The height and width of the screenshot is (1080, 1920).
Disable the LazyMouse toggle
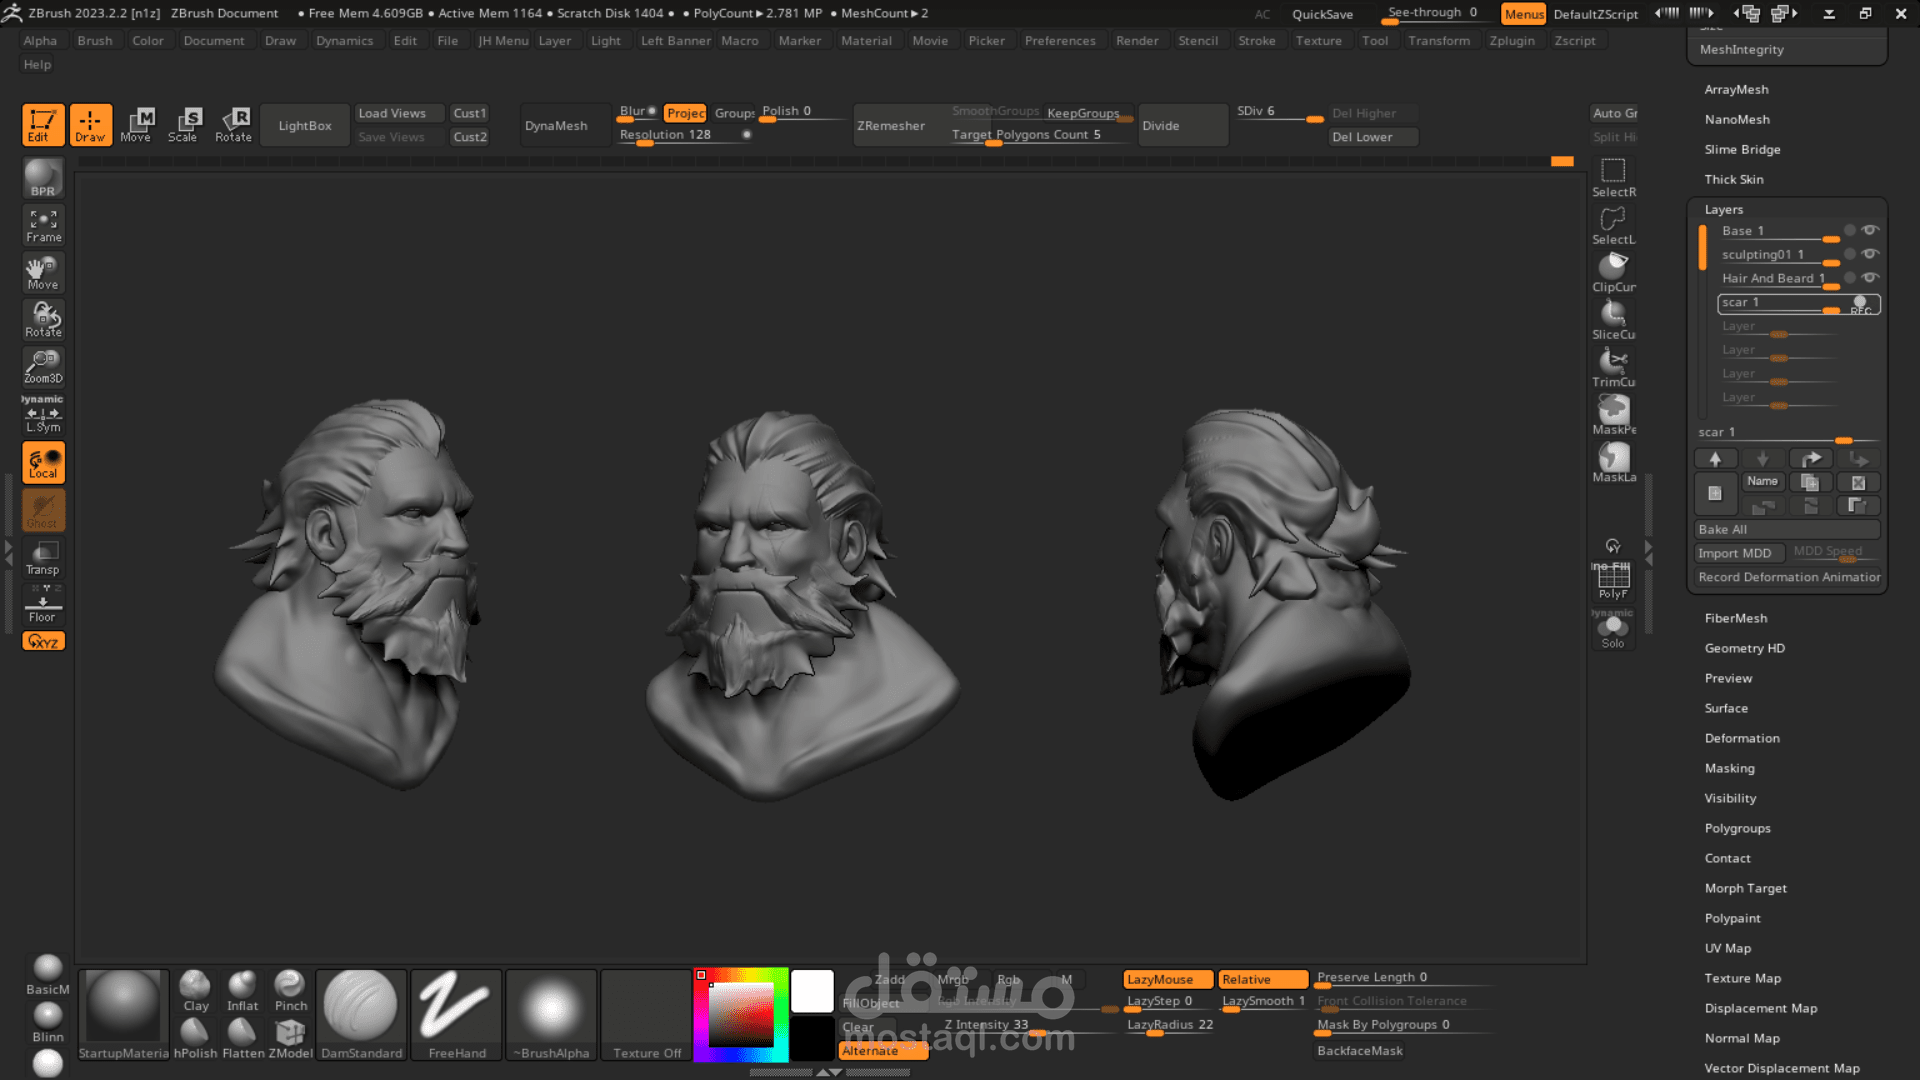pos(1167,979)
